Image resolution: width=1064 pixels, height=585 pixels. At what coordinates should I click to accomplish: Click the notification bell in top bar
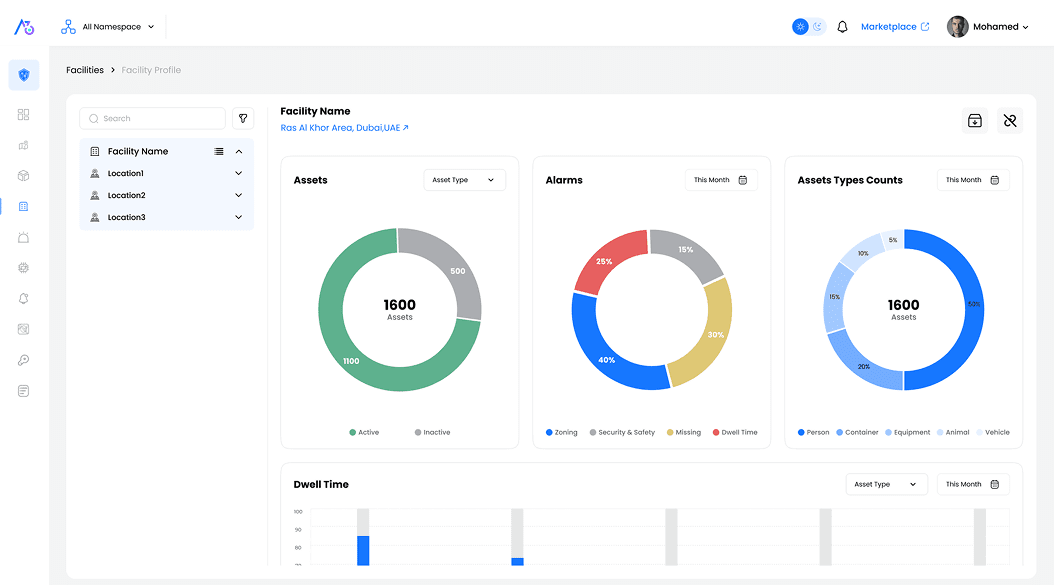842,27
